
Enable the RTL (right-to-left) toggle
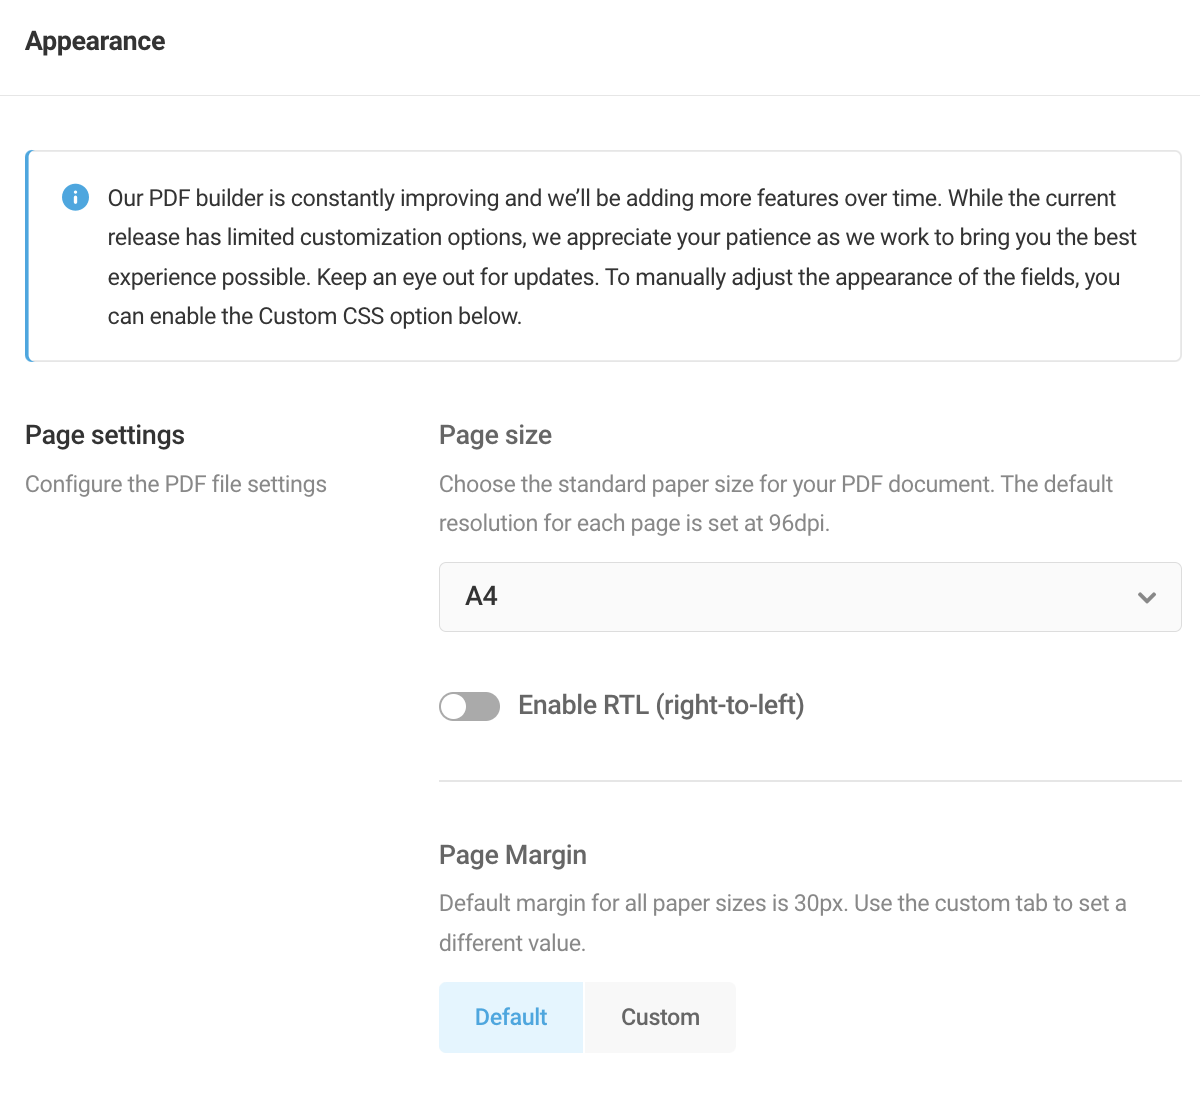tap(469, 706)
